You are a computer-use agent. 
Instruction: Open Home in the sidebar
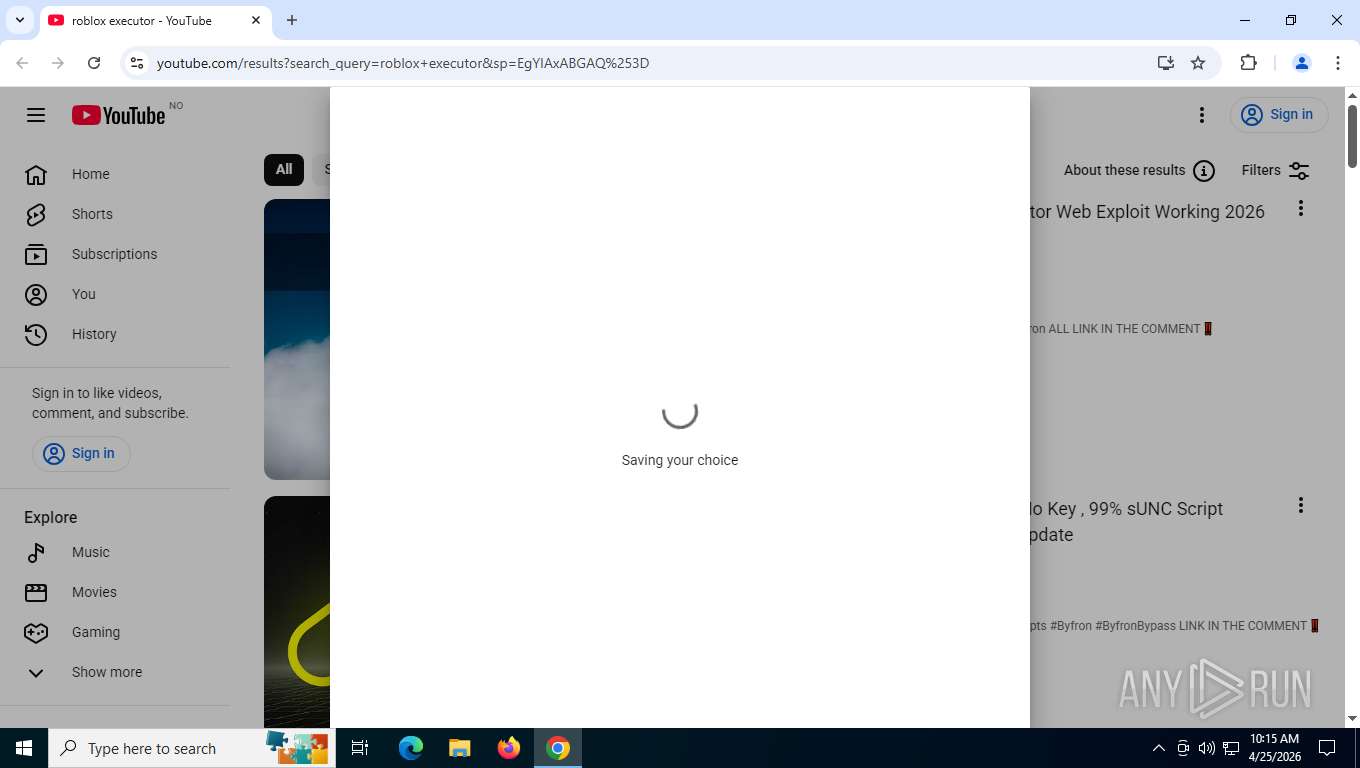(x=114, y=174)
